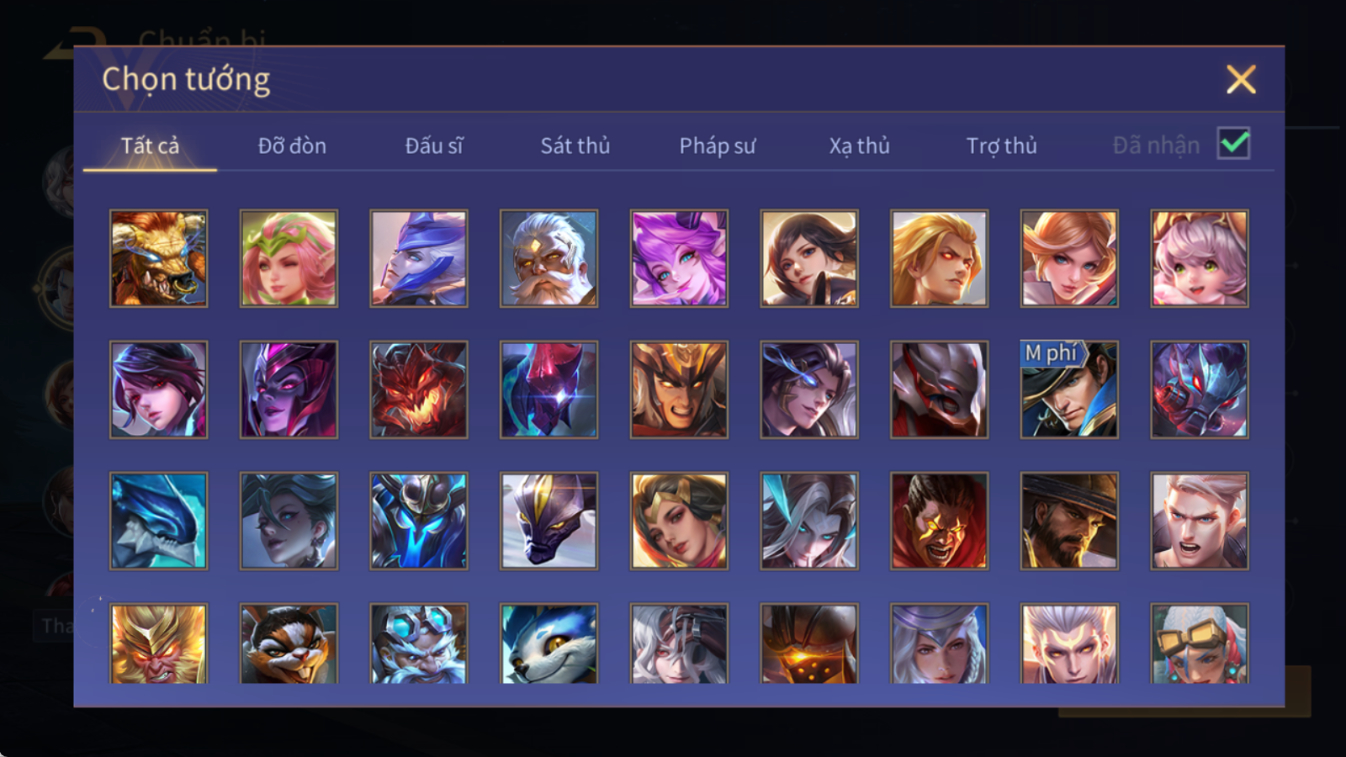This screenshot has width=1346, height=757.
Task: Select the 'Tất cả' tab
Action: [150, 146]
